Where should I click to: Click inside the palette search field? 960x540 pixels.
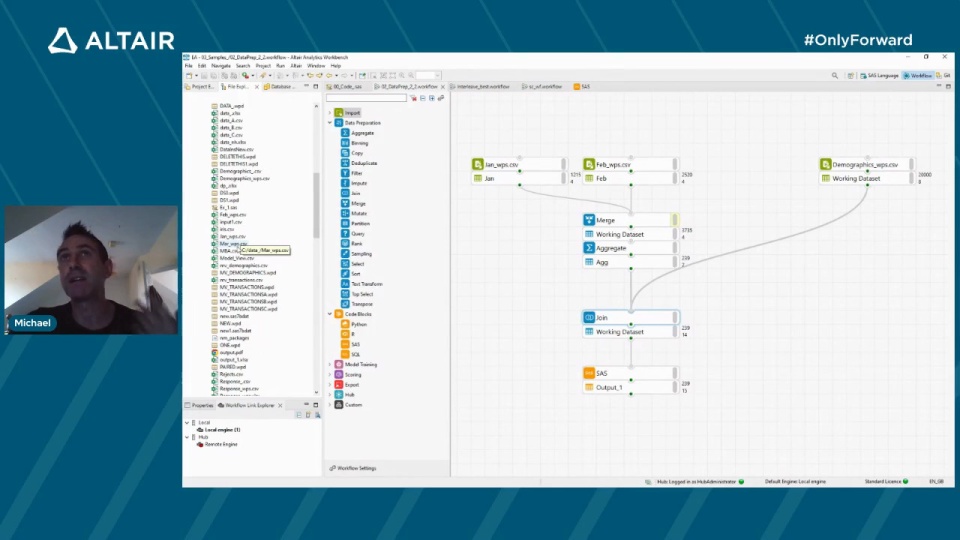tap(366, 98)
